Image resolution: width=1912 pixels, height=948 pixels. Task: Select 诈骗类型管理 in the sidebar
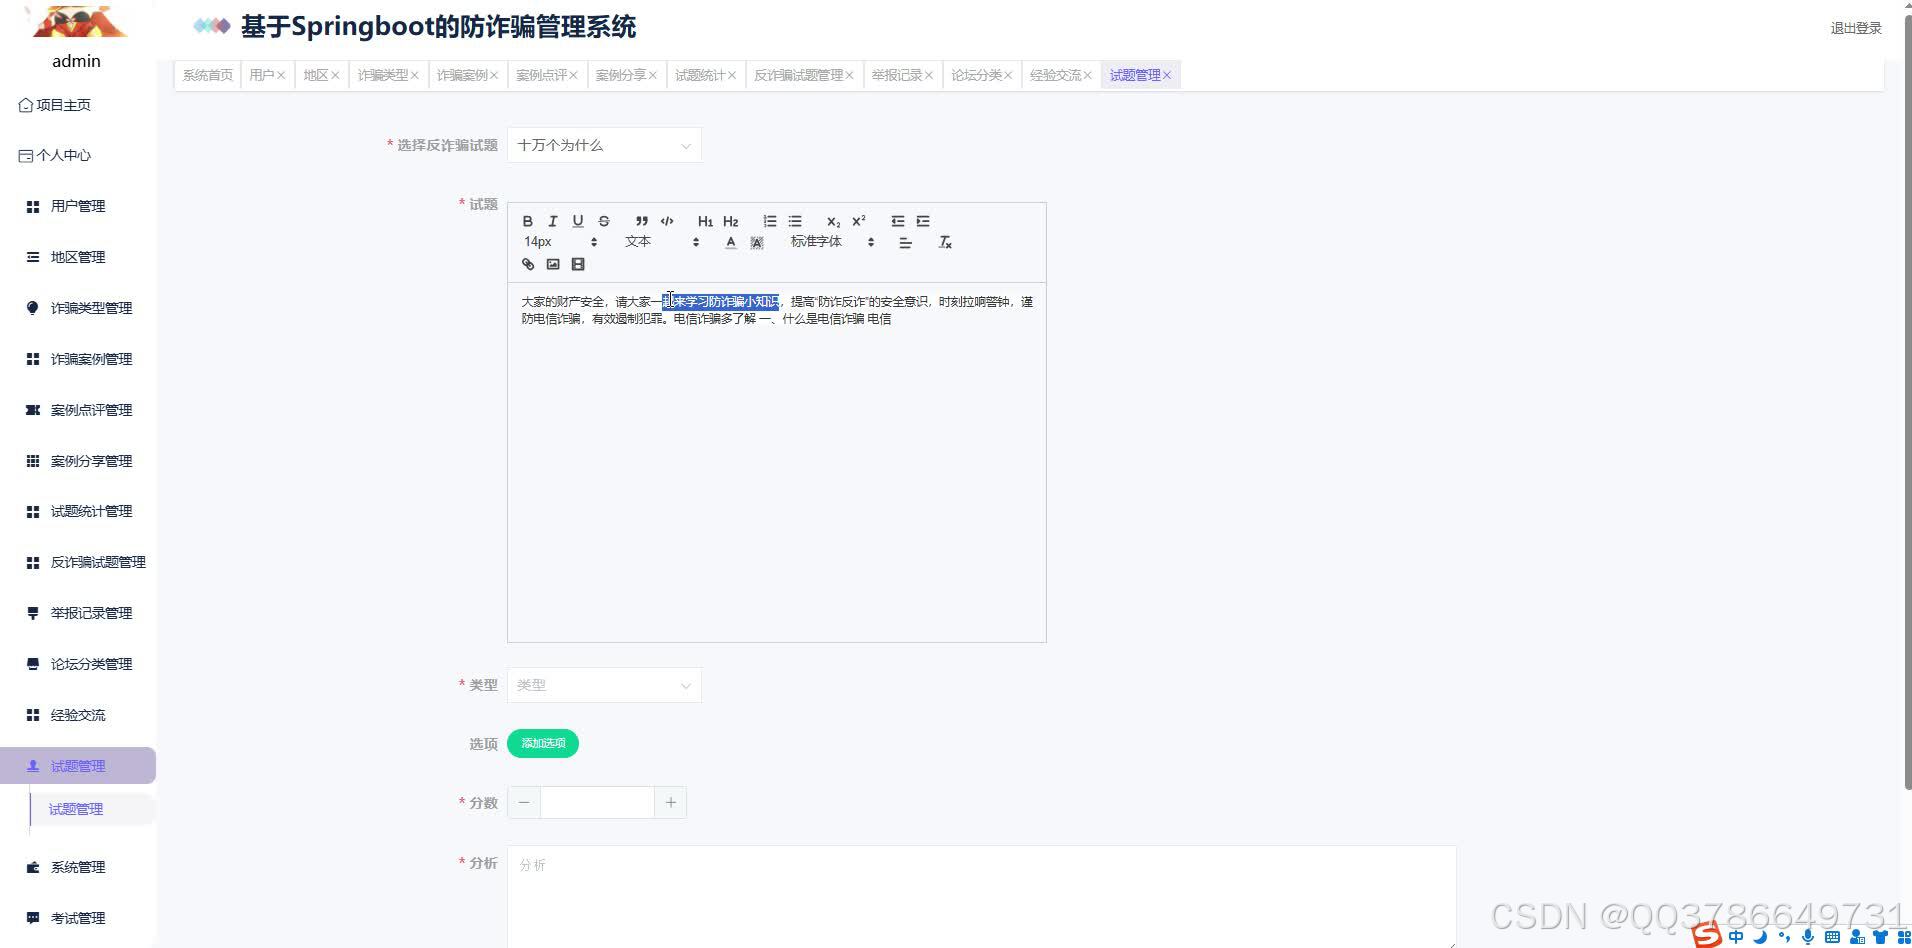coord(90,308)
